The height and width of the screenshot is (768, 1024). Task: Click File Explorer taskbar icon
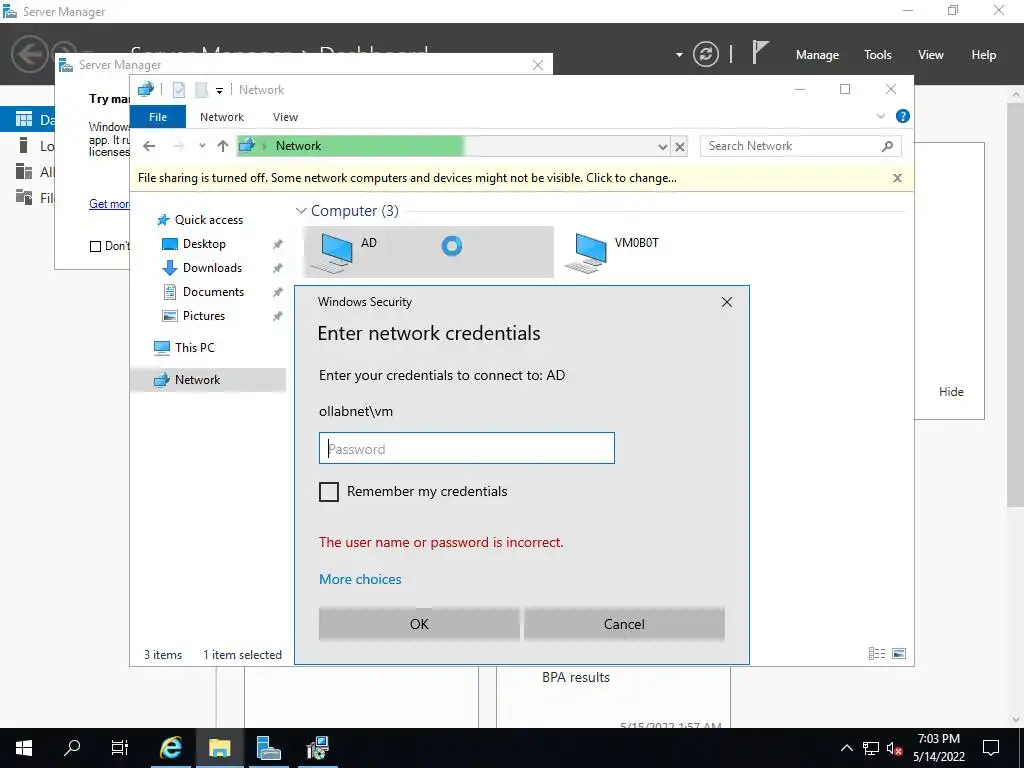(x=219, y=748)
